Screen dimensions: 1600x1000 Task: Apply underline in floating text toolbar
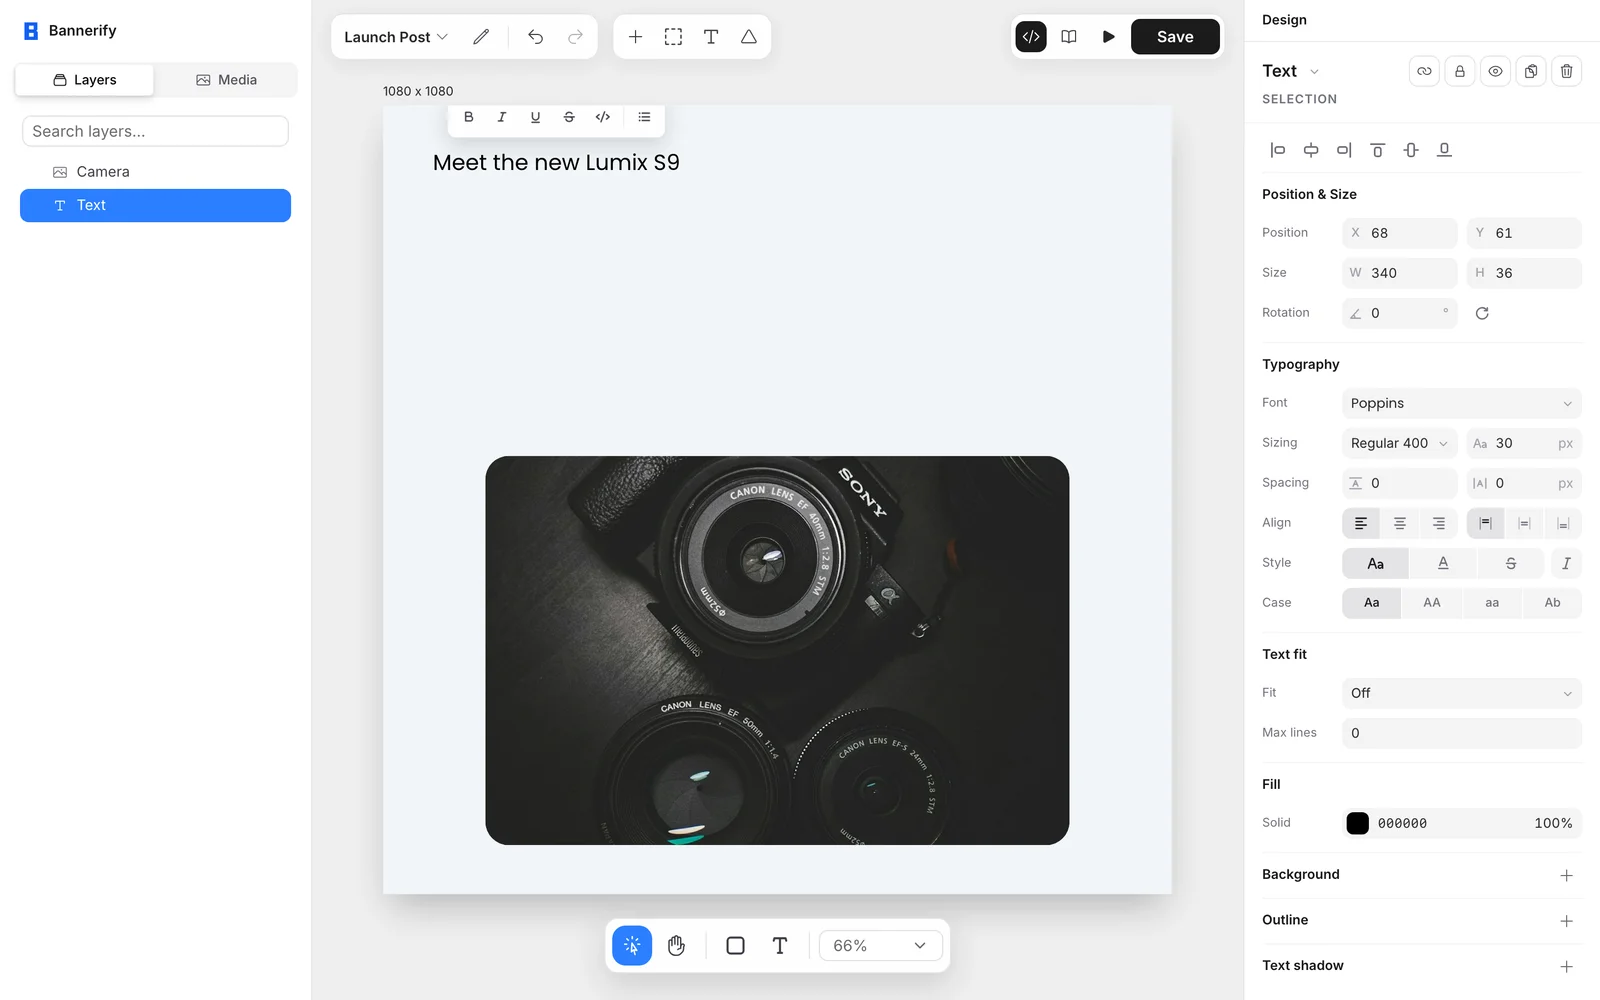[x=535, y=117]
